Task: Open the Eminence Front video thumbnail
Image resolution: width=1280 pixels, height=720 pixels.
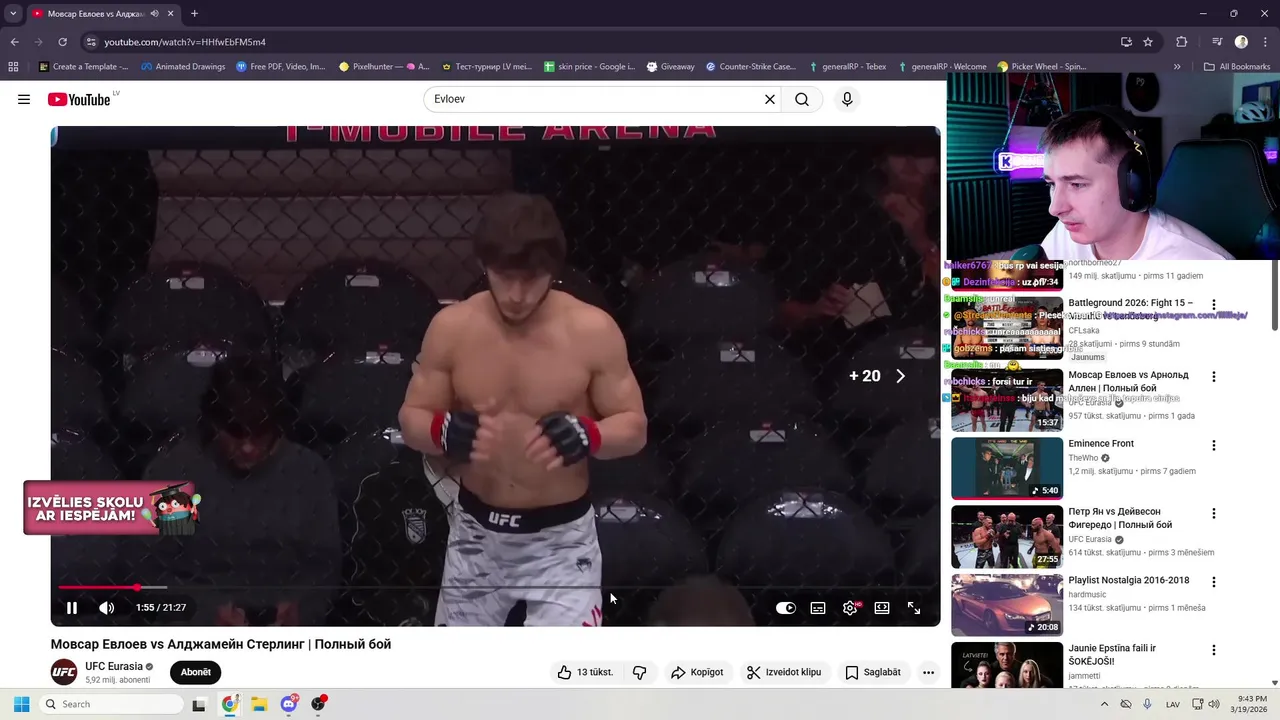Action: [1007, 468]
